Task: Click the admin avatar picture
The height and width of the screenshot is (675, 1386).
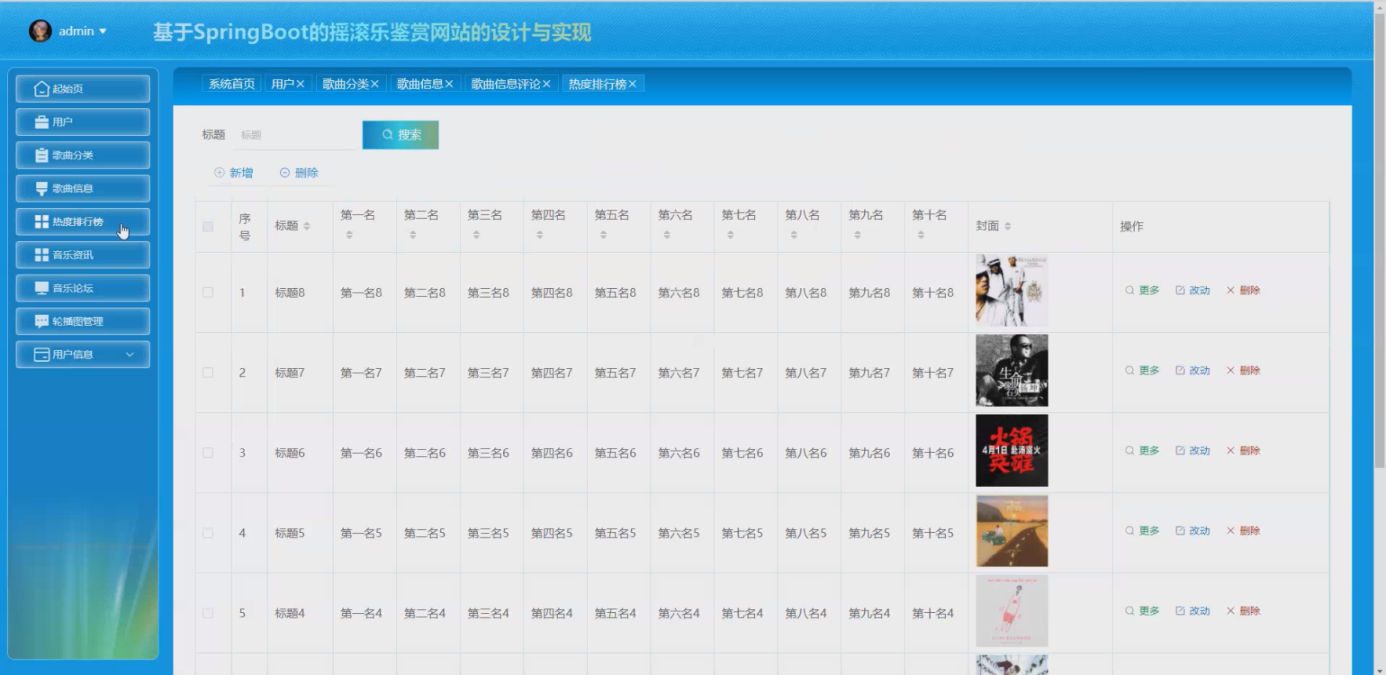Action: pos(40,31)
